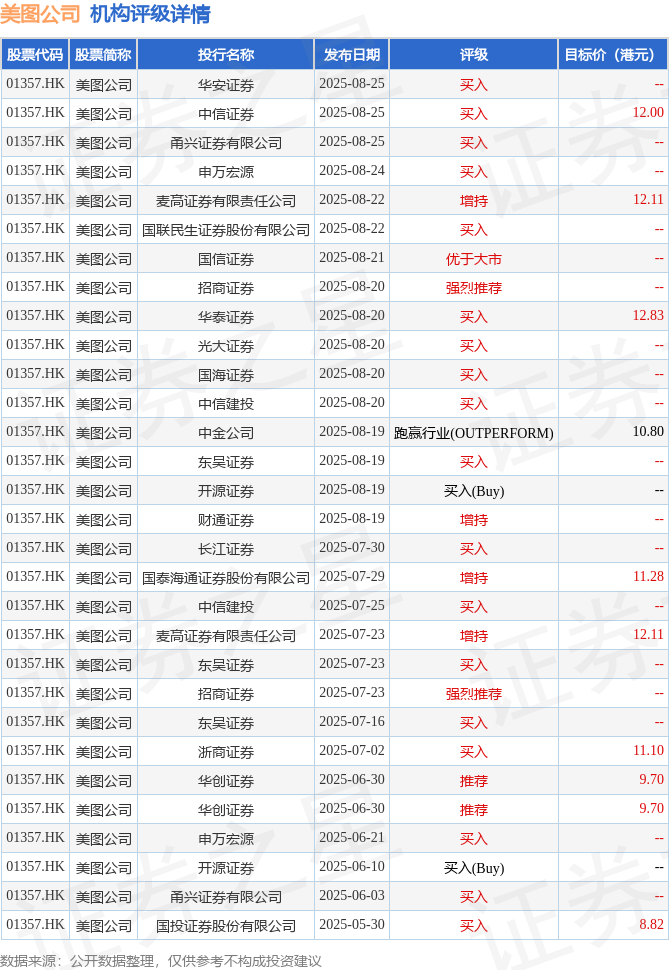Viewport: 669px width, 970px height.
Task: Select the date 2025-05-30
Action: point(352,924)
